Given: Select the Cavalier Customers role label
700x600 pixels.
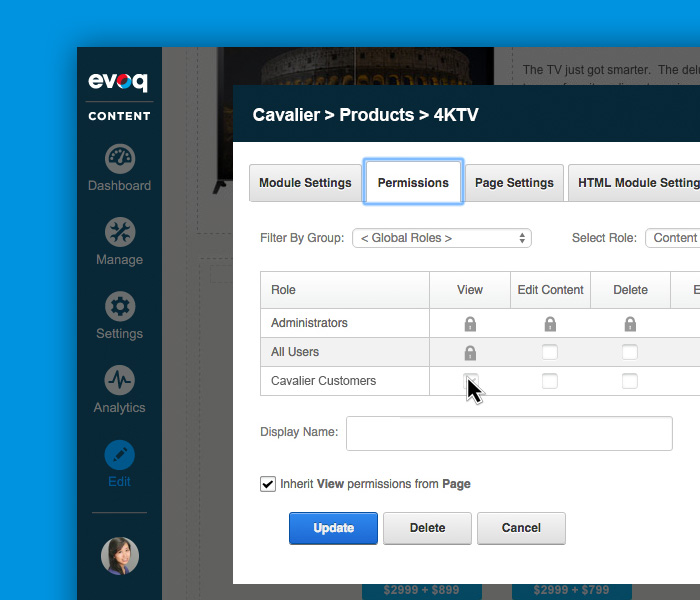Looking at the screenshot, I should coord(323,381).
